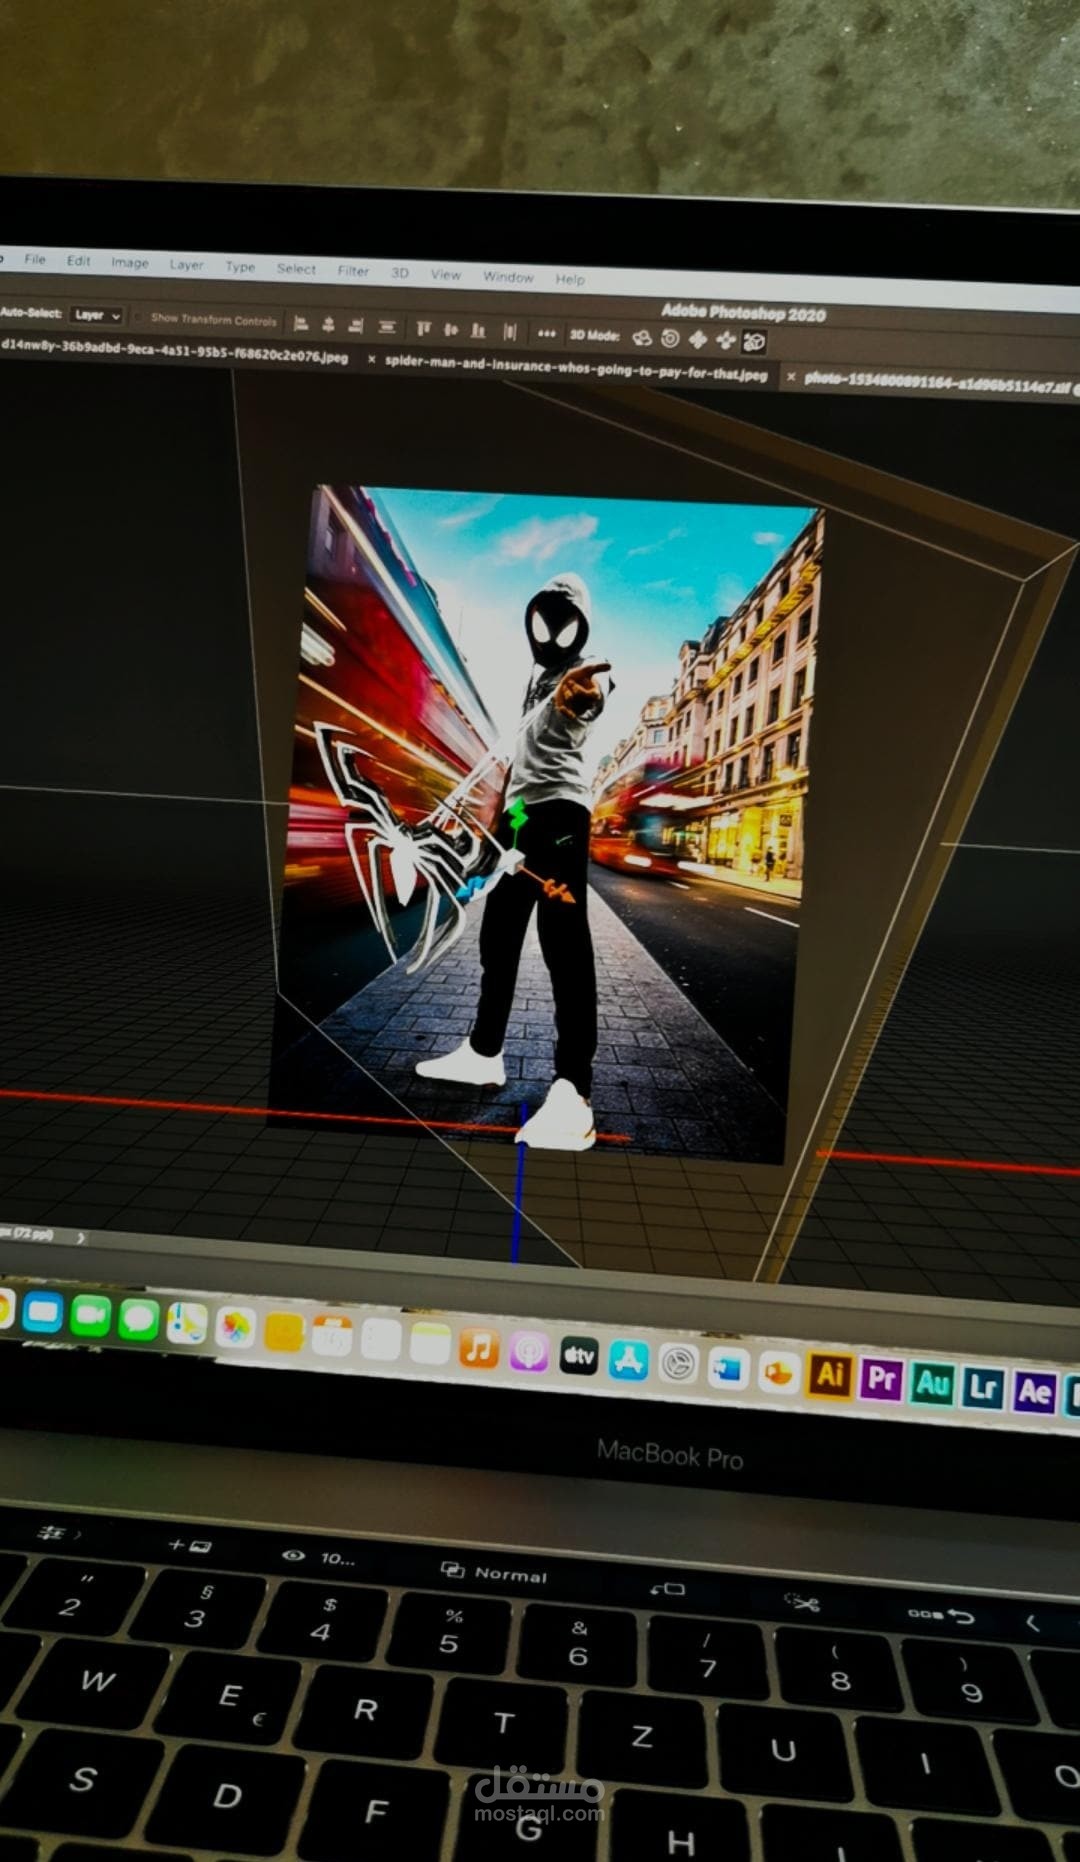Image resolution: width=1080 pixels, height=1862 pixels.
Task: Select the 3D orbit camera mode
Action: click(642, 337)
